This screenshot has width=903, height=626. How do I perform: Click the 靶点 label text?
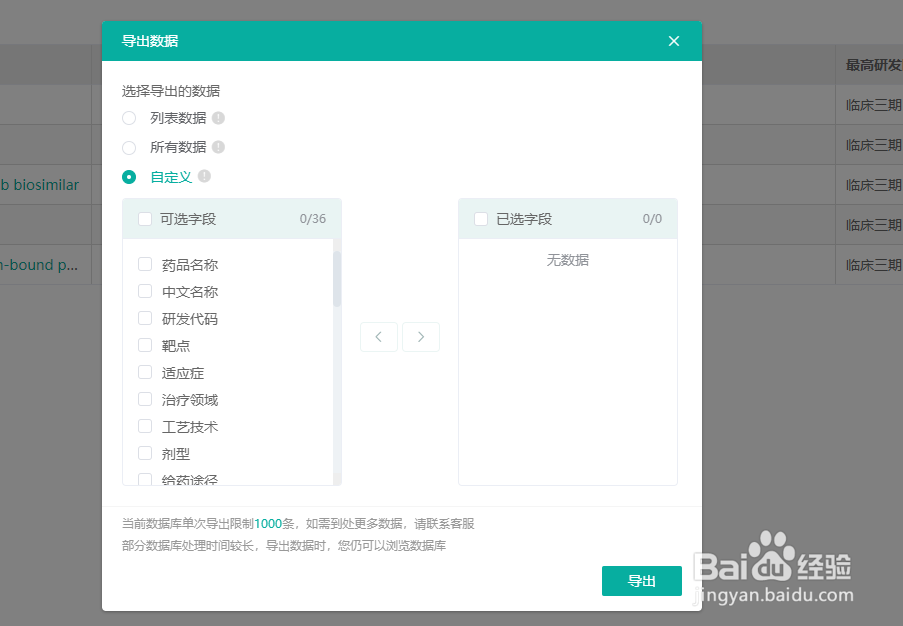pos(176,346)
